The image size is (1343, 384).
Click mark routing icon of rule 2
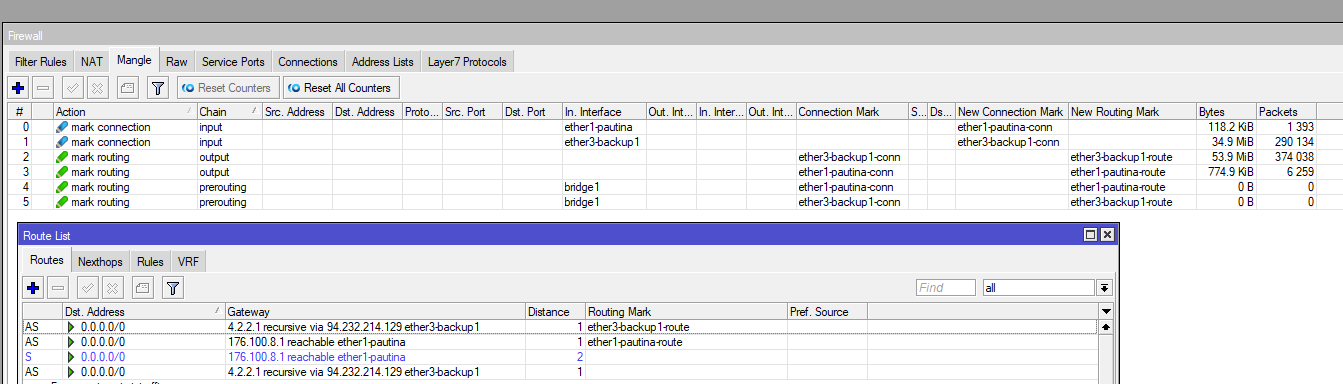[62, 157]
